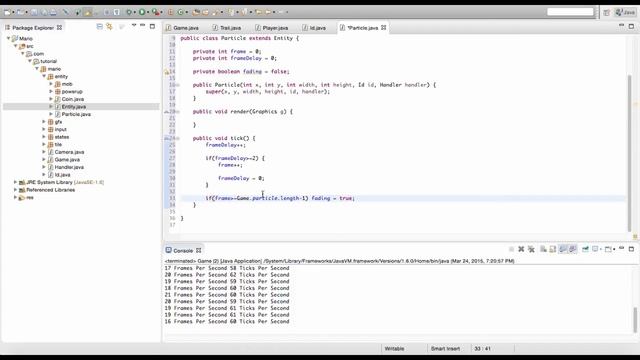Maximize the Console view
Viewport: 640px width, 360px height.
pyautogui.click(x=631, y=249)
